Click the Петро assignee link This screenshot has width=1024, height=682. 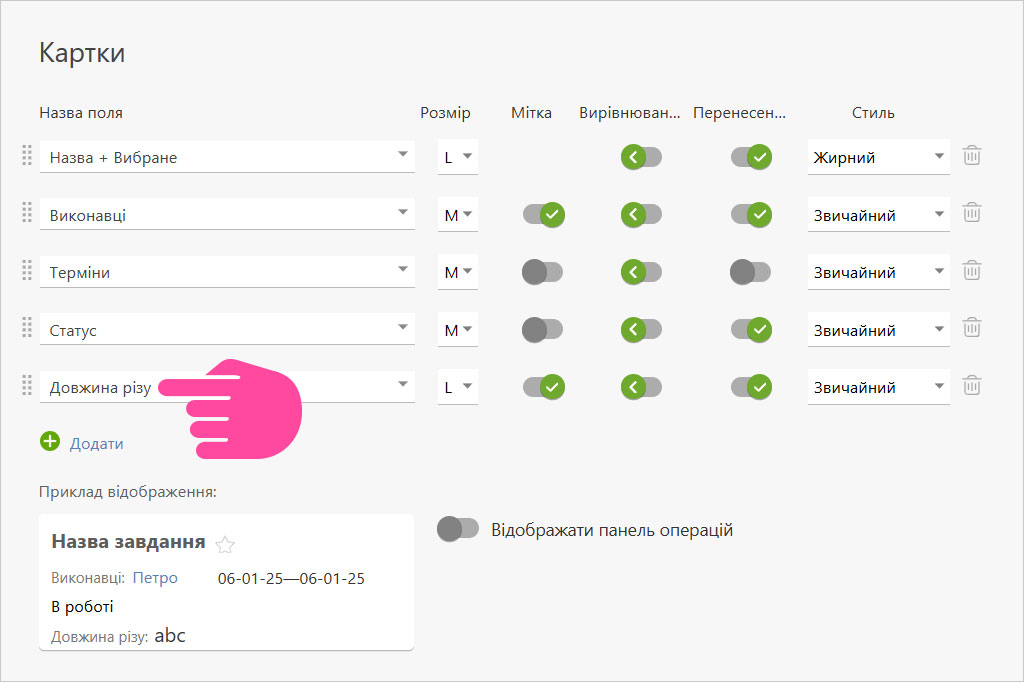click(x=155, y=578)
